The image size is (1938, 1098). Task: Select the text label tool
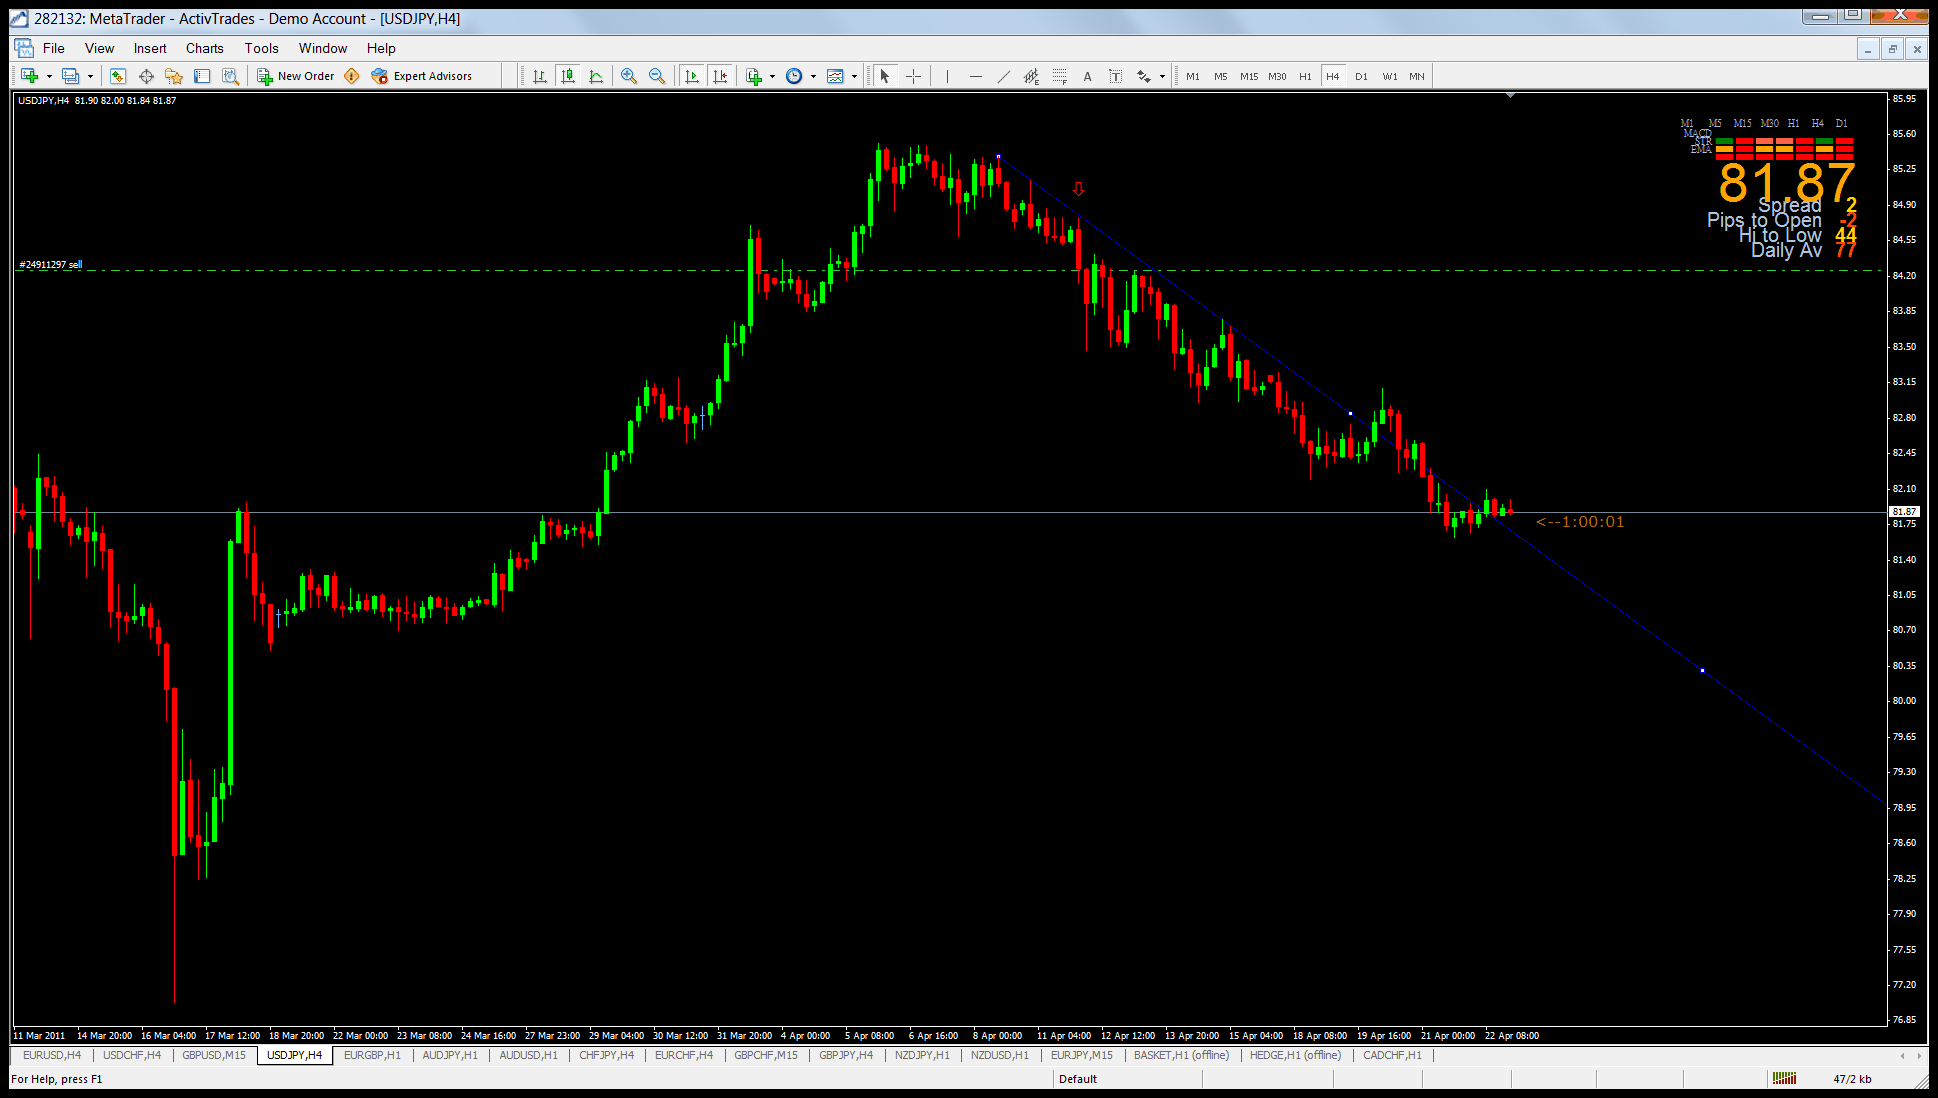[x=1115, y=76]
